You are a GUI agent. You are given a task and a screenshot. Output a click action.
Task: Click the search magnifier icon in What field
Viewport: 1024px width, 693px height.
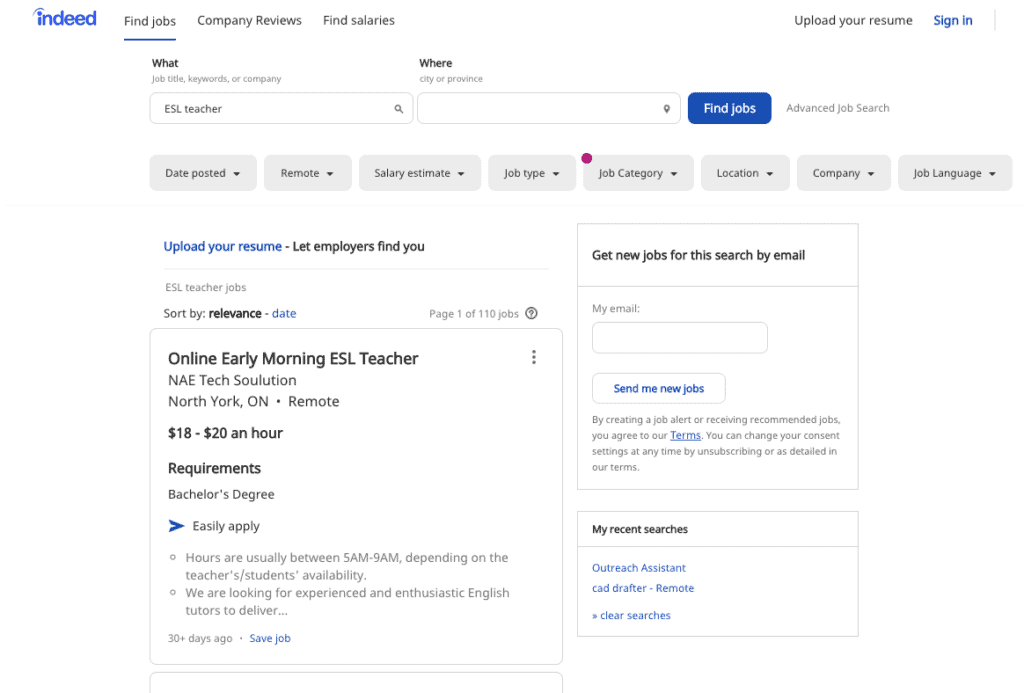pos(398,109)
